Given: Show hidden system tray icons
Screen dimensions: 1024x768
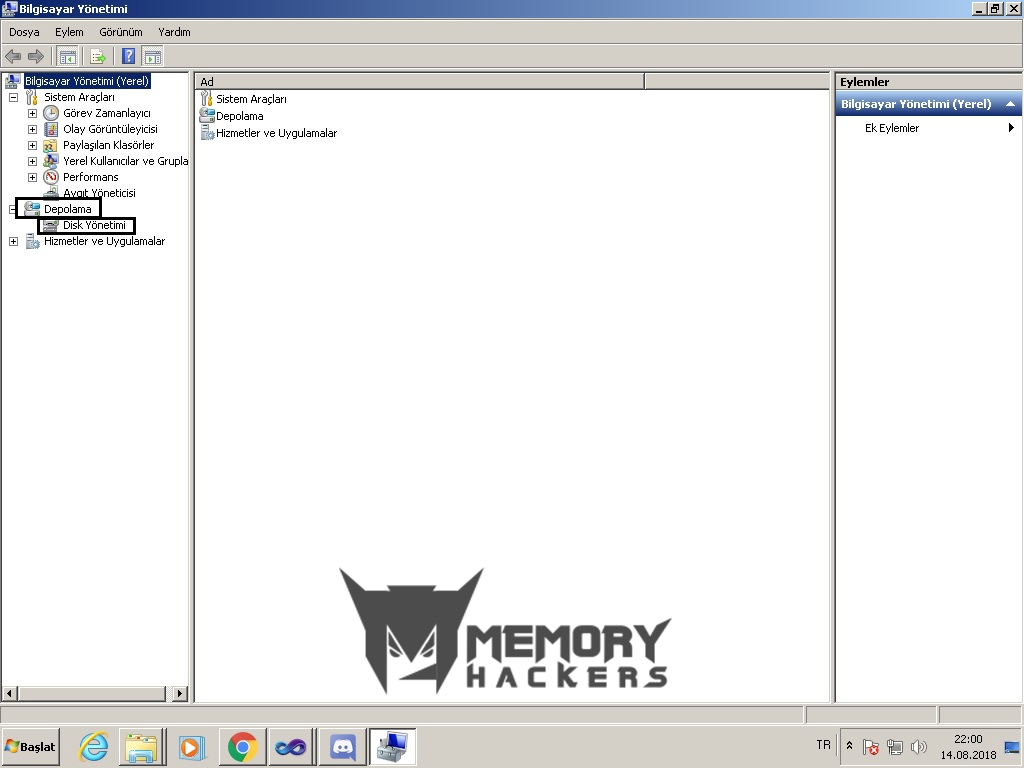Looking at the screenshot, I should (849, 746).
